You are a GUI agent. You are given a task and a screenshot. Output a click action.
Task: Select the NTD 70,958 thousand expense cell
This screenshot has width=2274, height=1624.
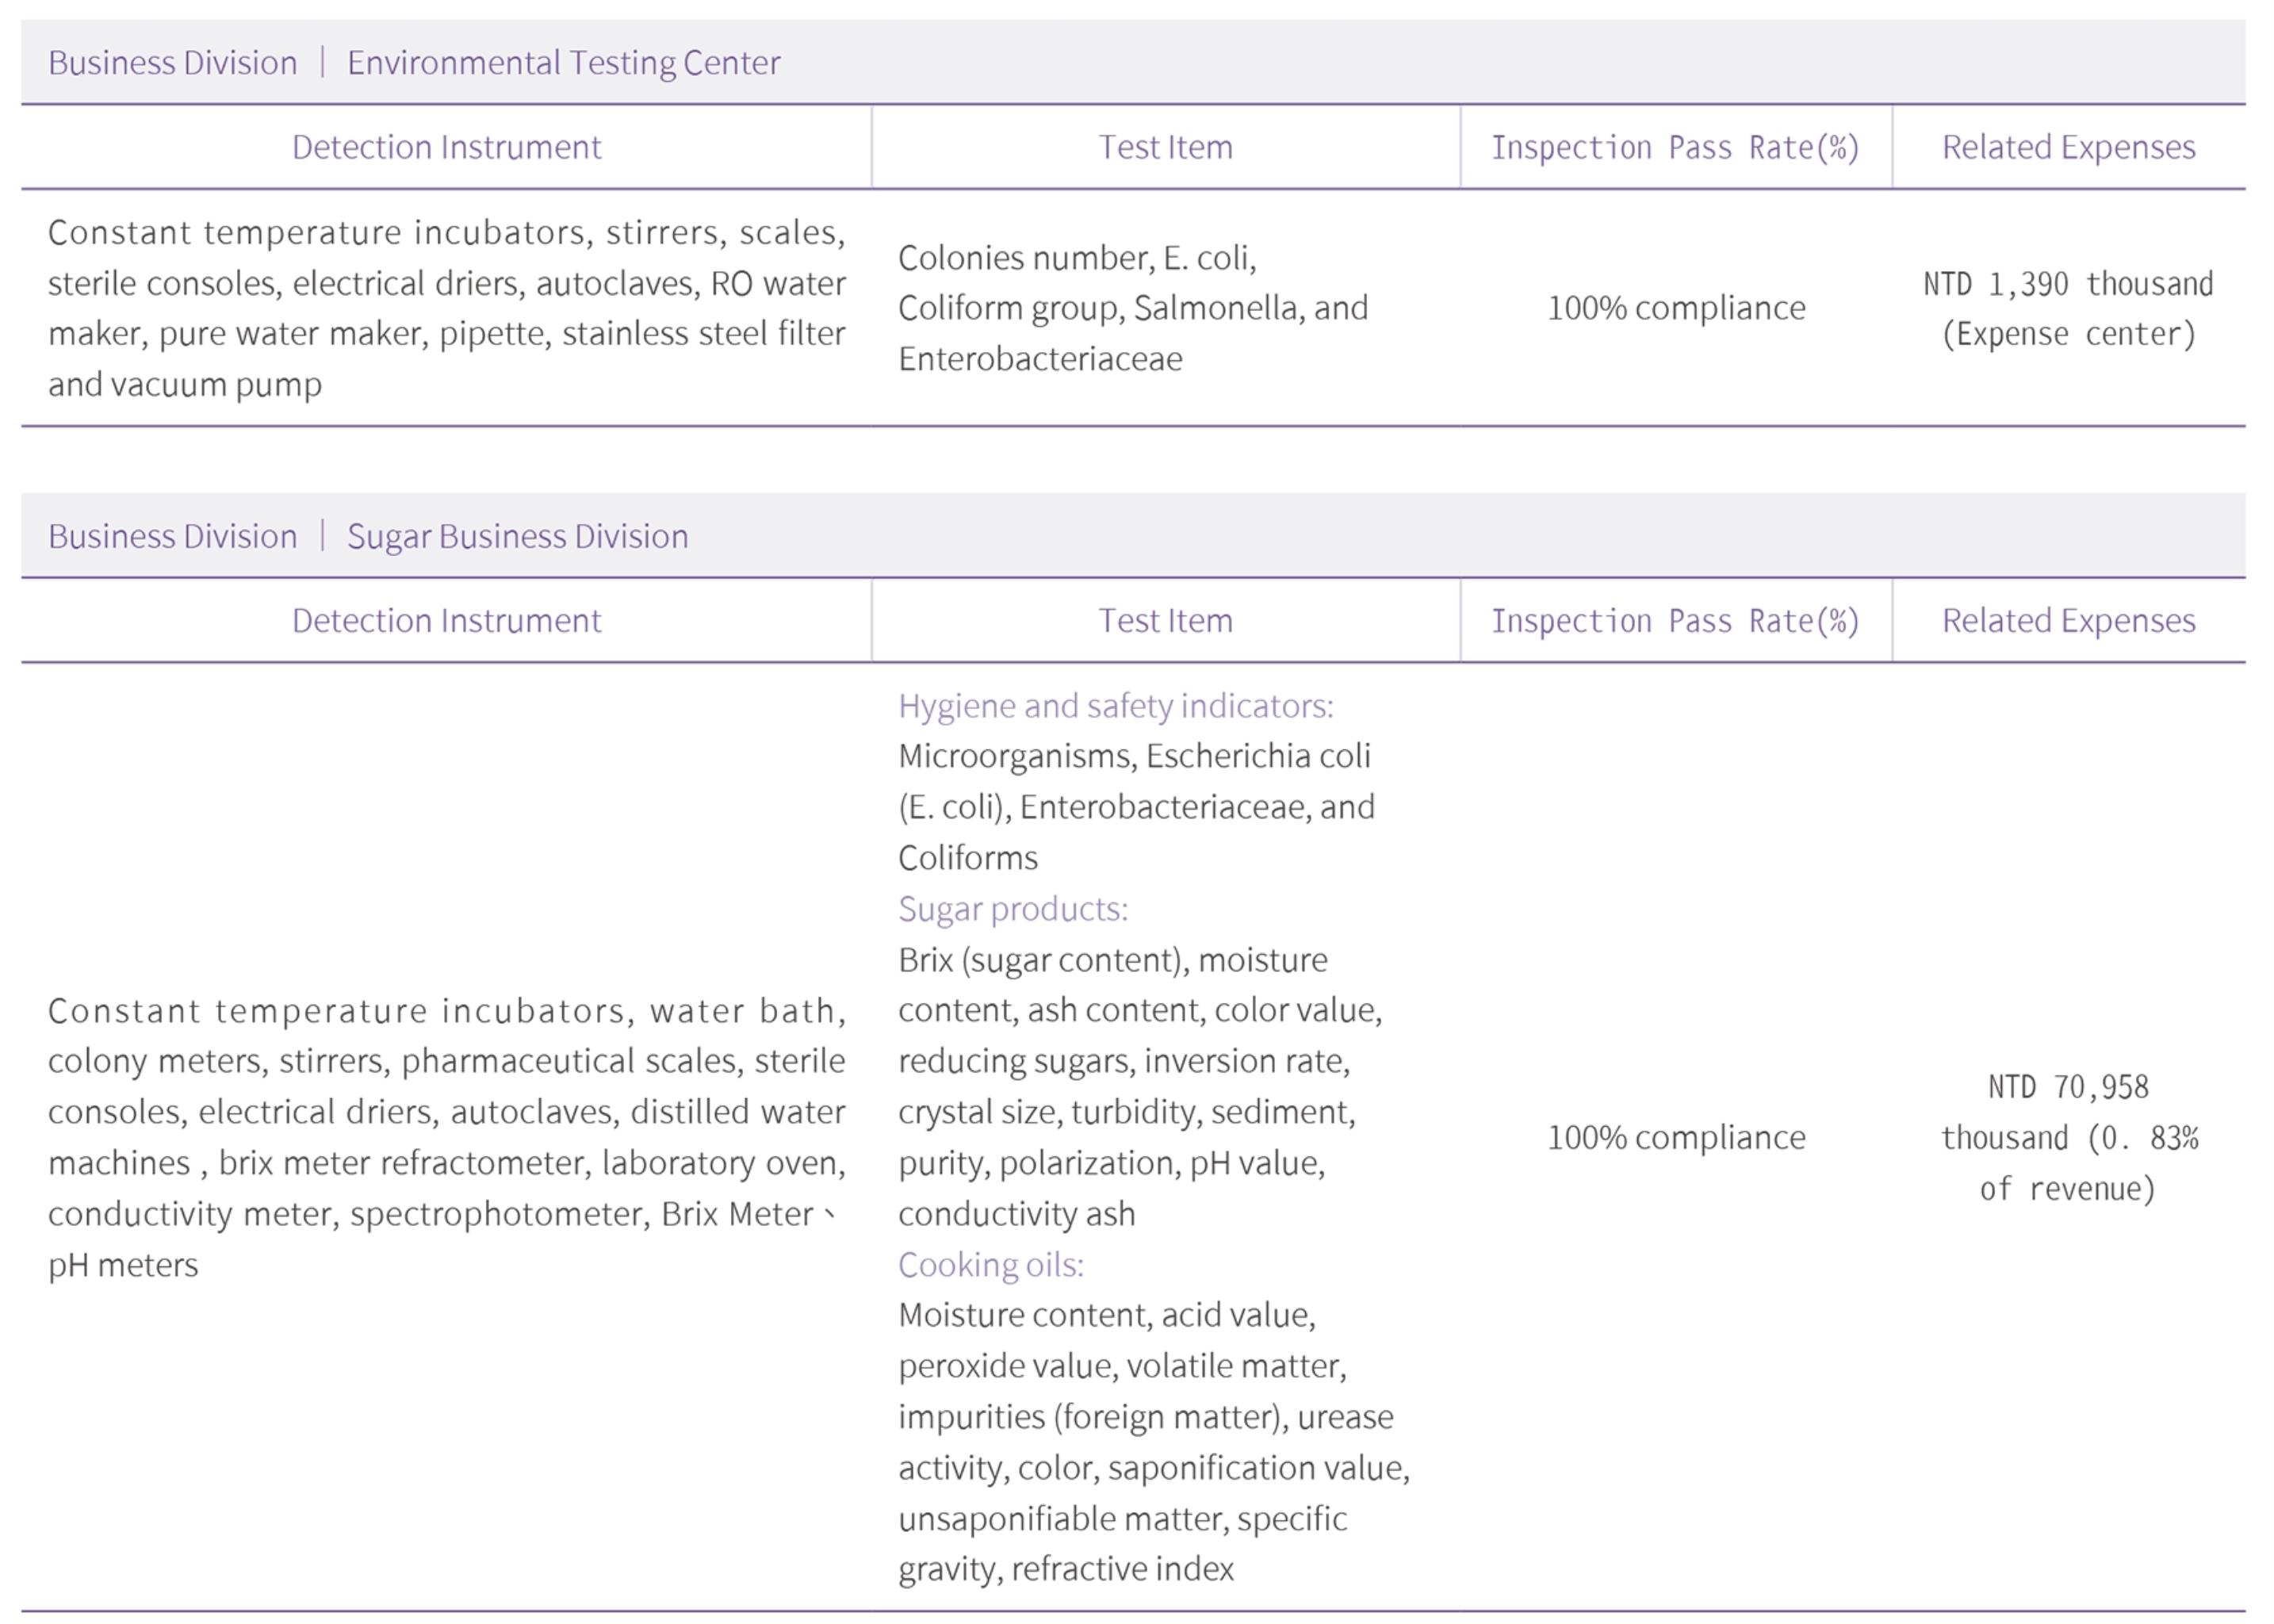(2068, 1138)
